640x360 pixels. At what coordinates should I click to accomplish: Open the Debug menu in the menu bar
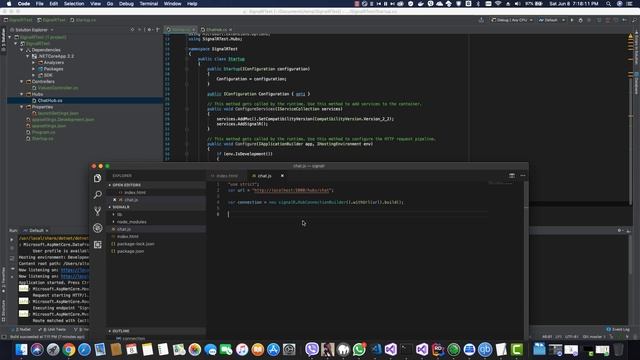click(126, 4)
